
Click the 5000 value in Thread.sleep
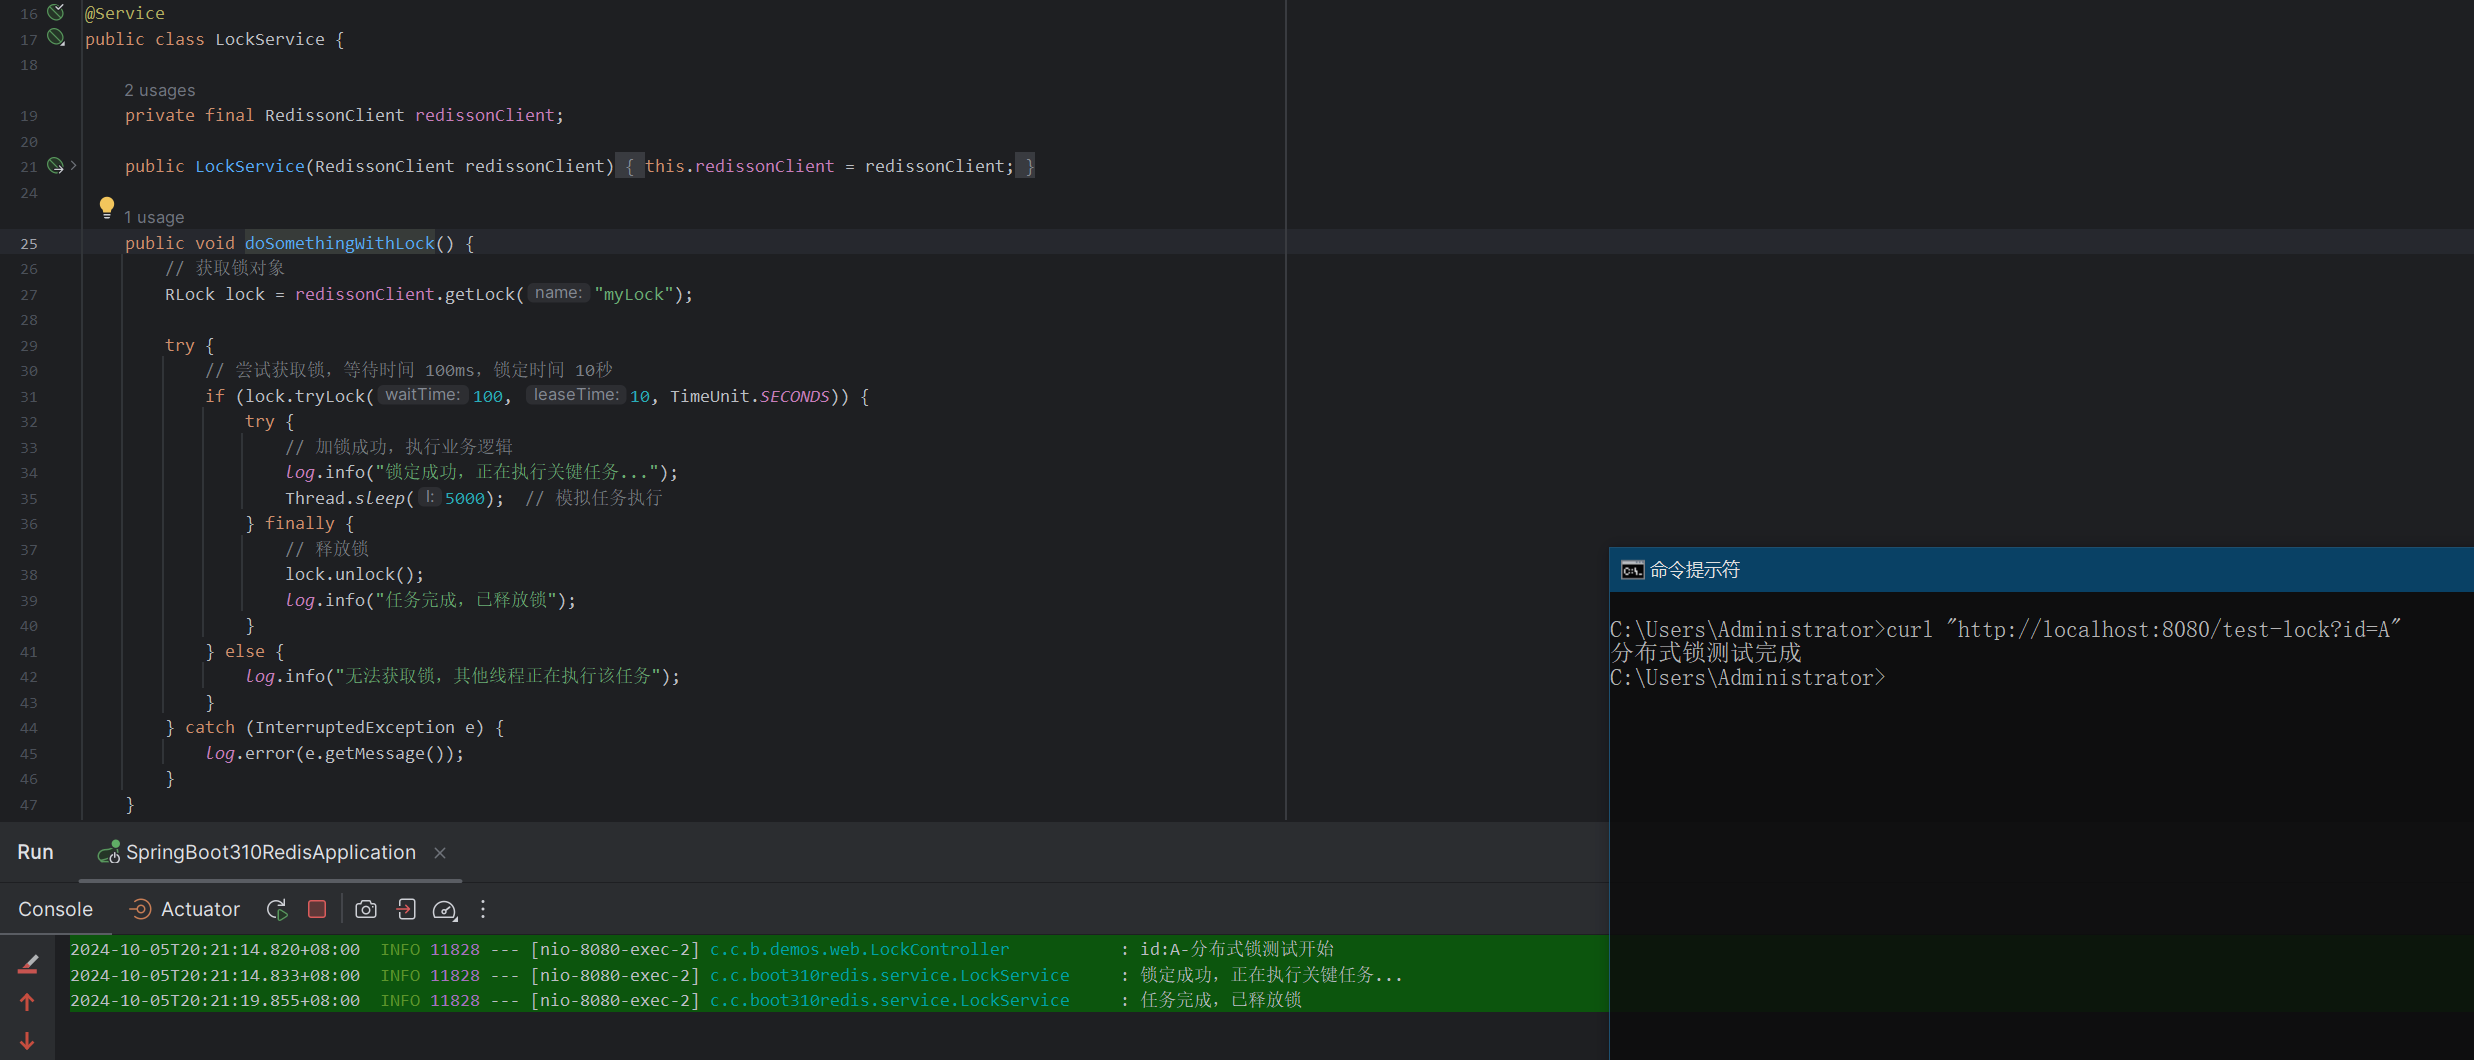point(465,498)
